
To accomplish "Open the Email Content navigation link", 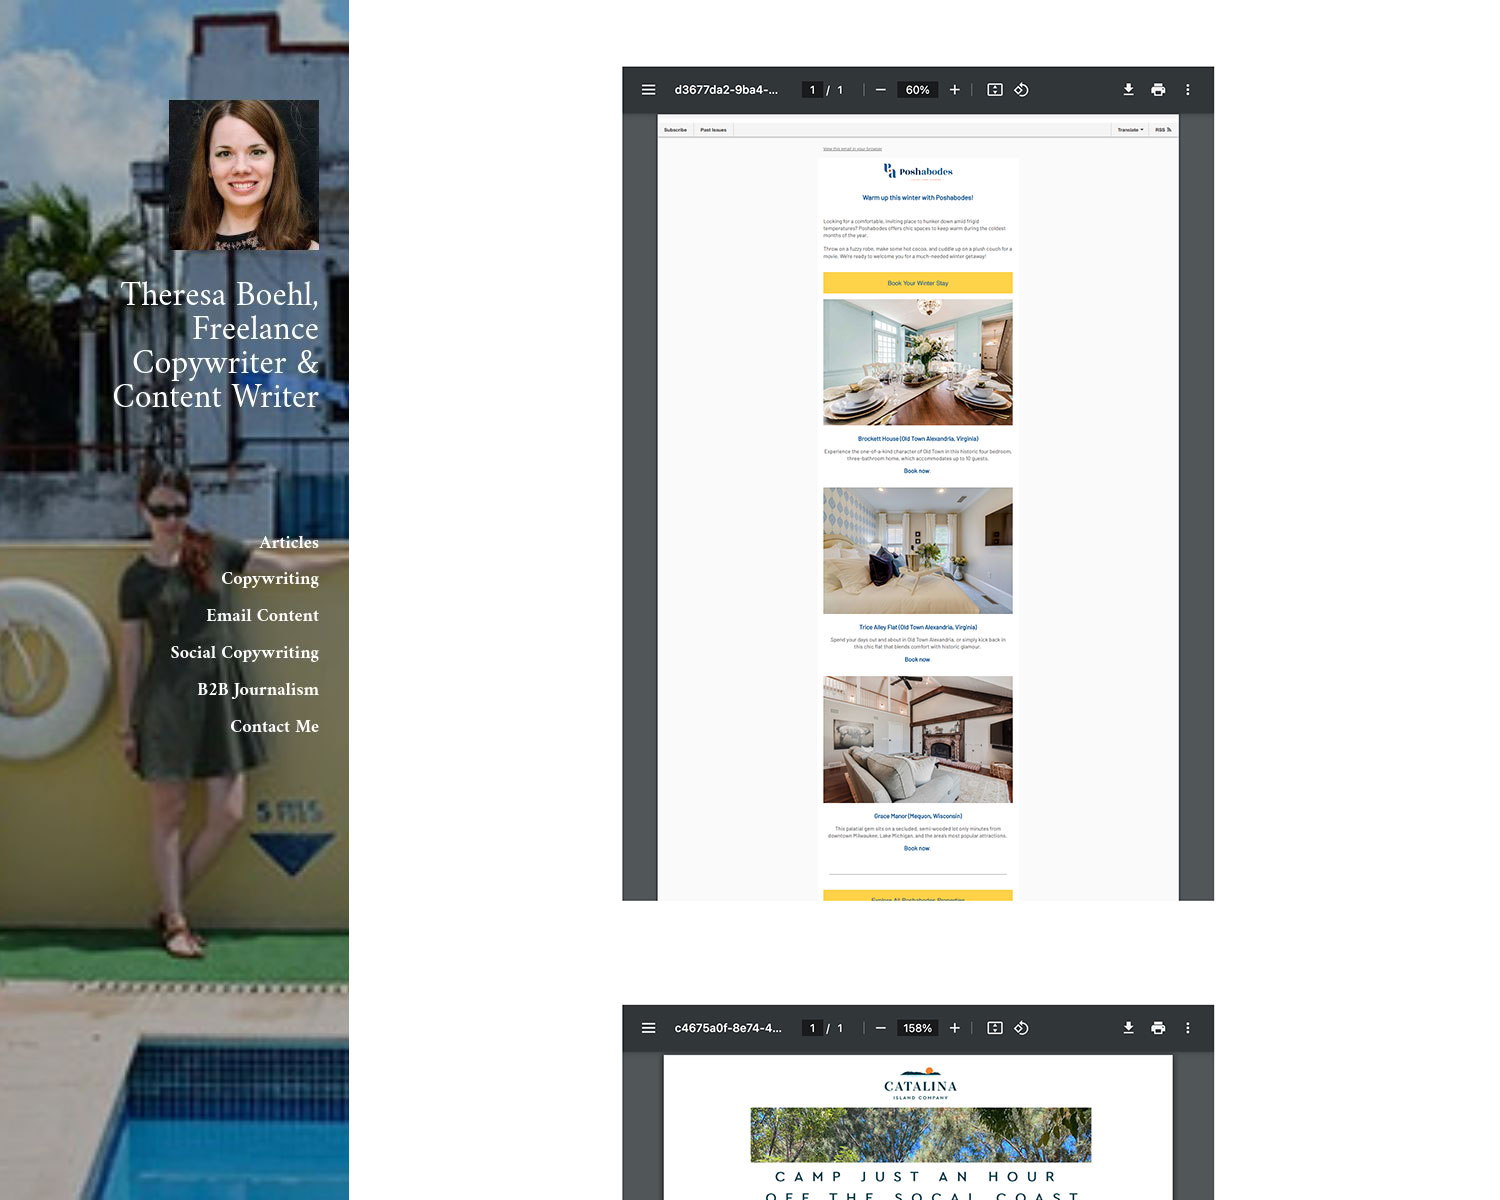I will pyautogui.click(x=262, y=615).
